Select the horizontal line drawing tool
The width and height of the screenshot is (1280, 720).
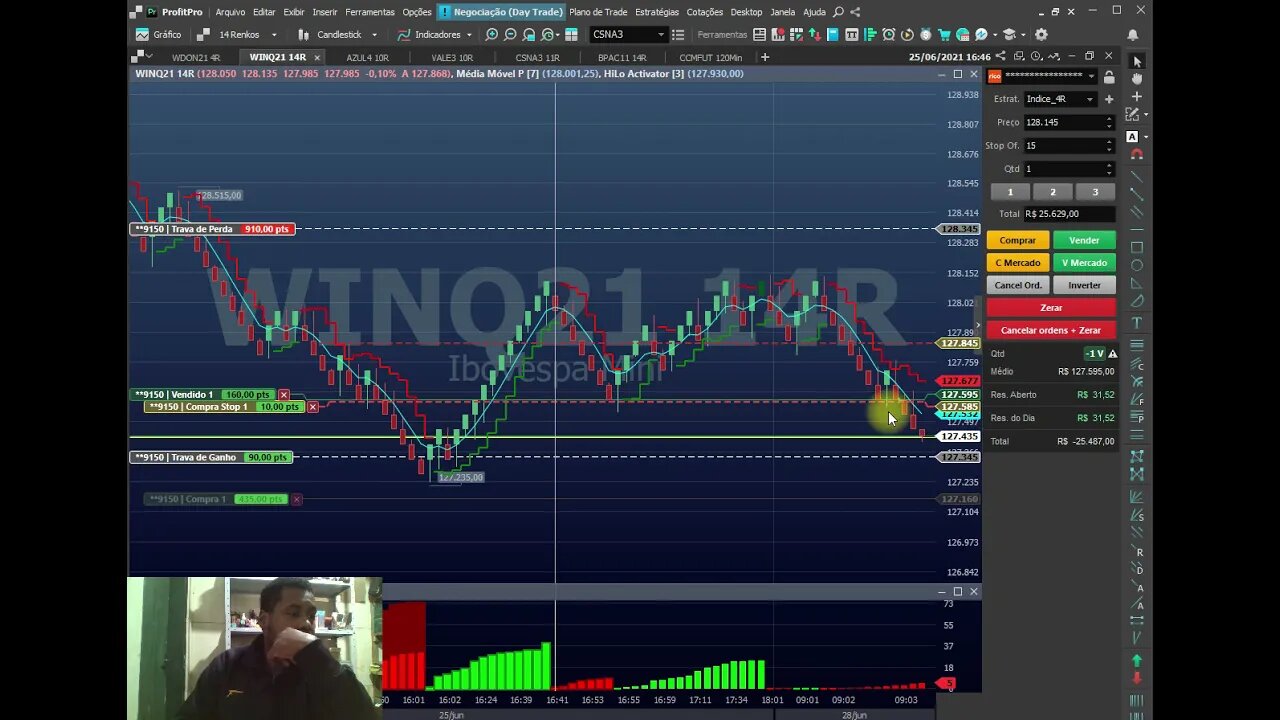(1136, 229)
